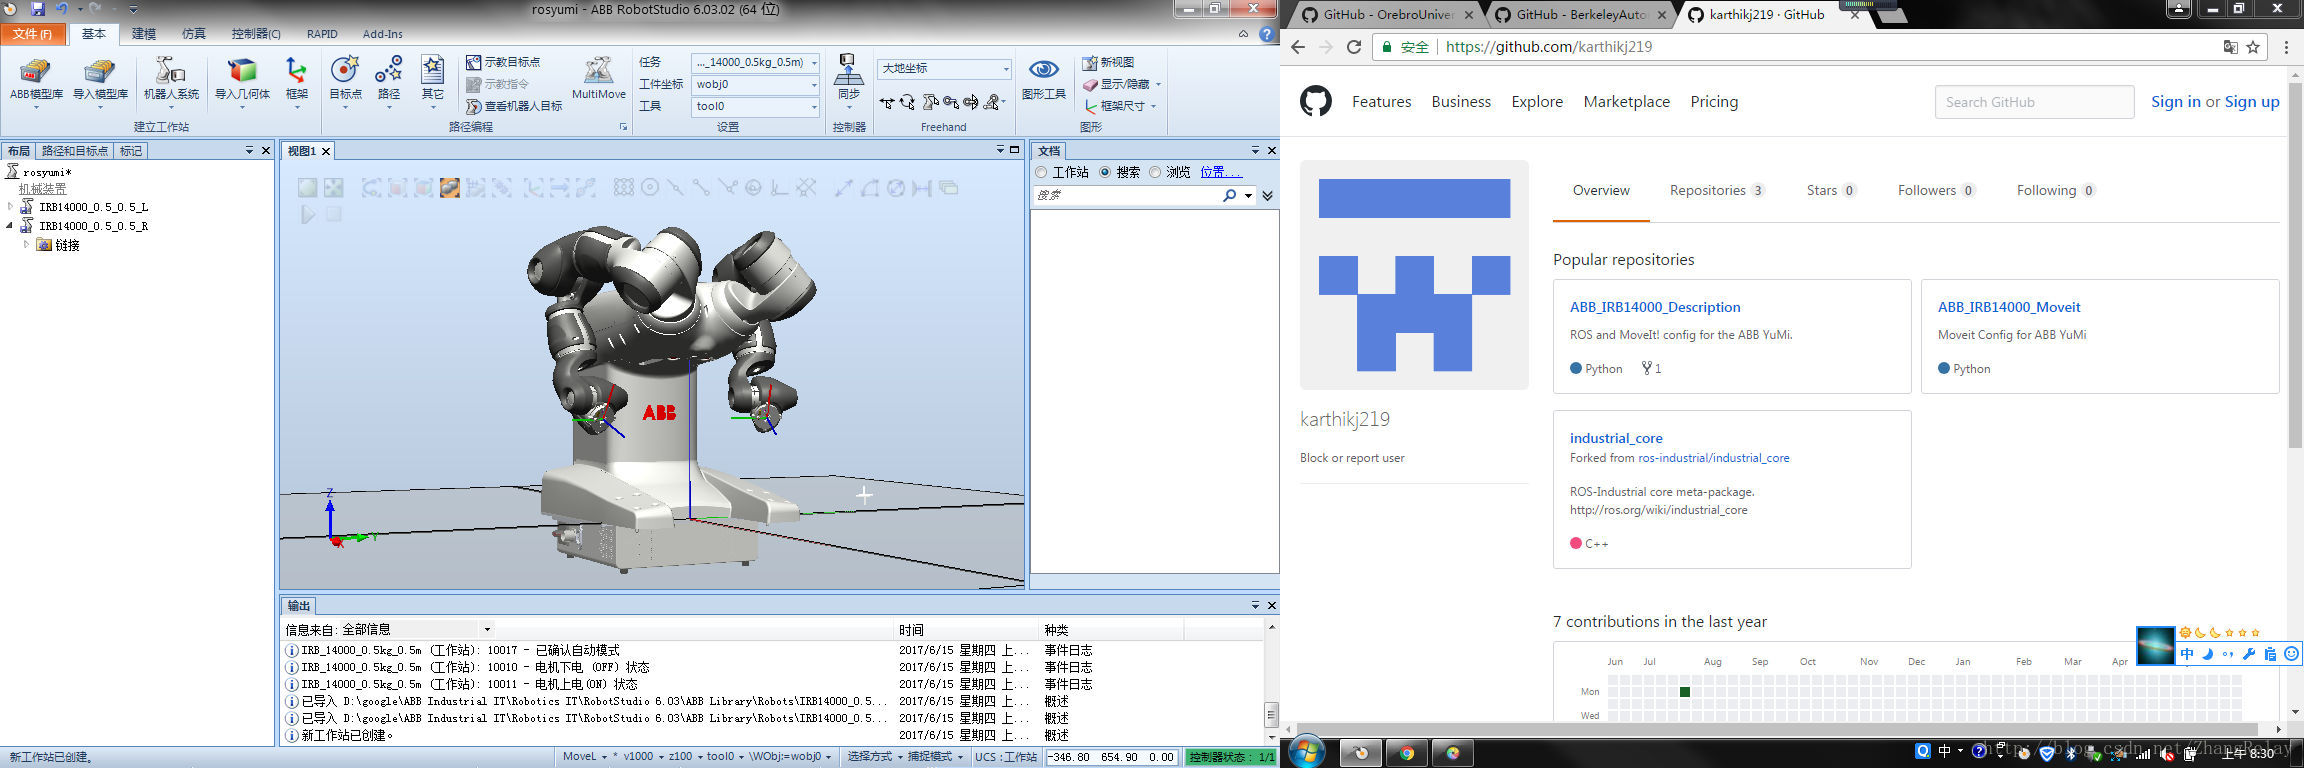Select the 浏览 radio button
This screenshot has height=768, width=2304.
(x=1155, y=173)
